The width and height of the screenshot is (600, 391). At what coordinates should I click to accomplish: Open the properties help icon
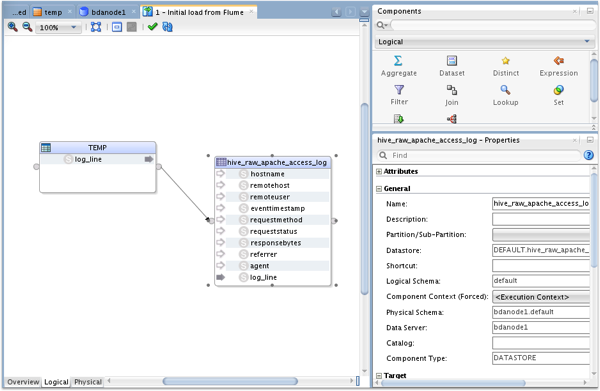589,155
